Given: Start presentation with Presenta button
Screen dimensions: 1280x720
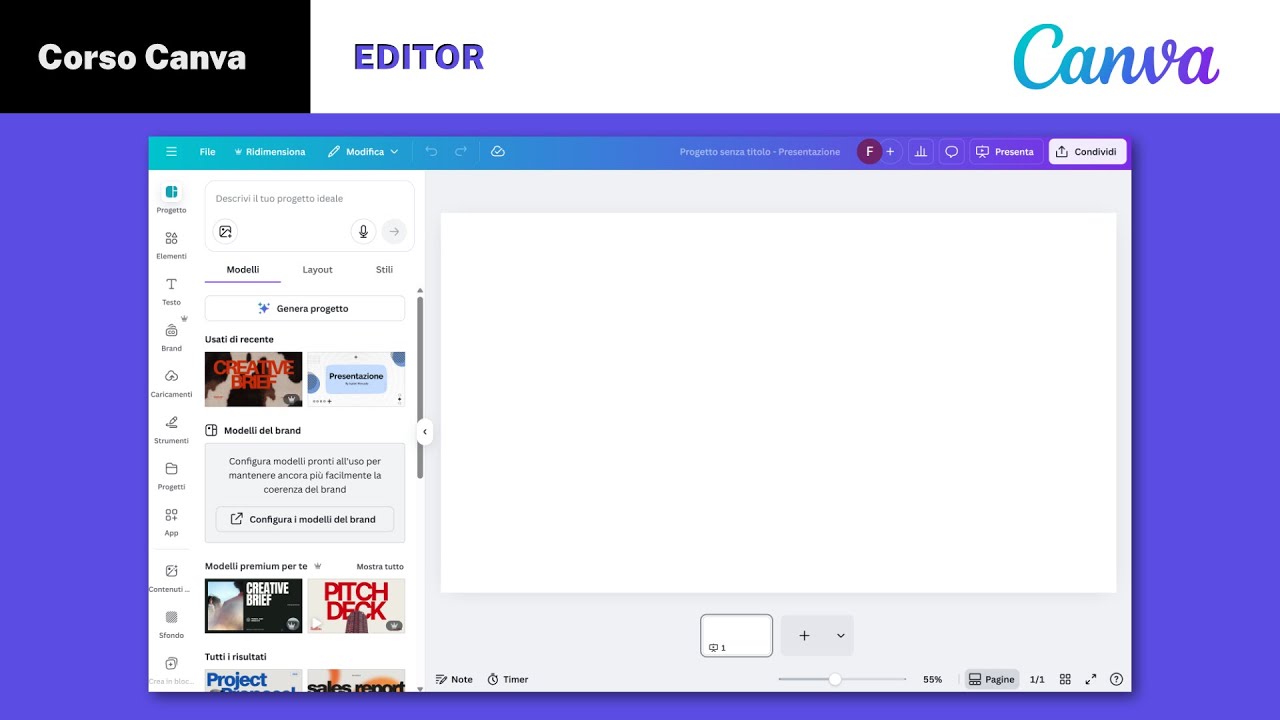Looking at the screenshot, I should (1005, 152).
